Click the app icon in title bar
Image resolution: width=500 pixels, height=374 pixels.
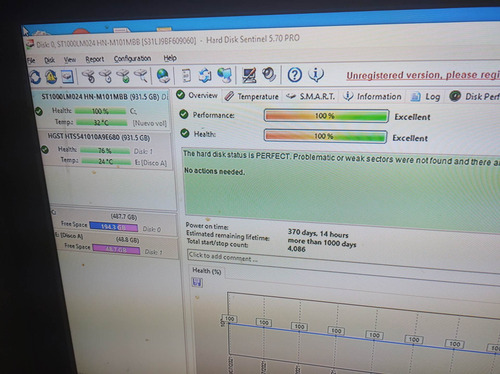[x=30, y=45]
